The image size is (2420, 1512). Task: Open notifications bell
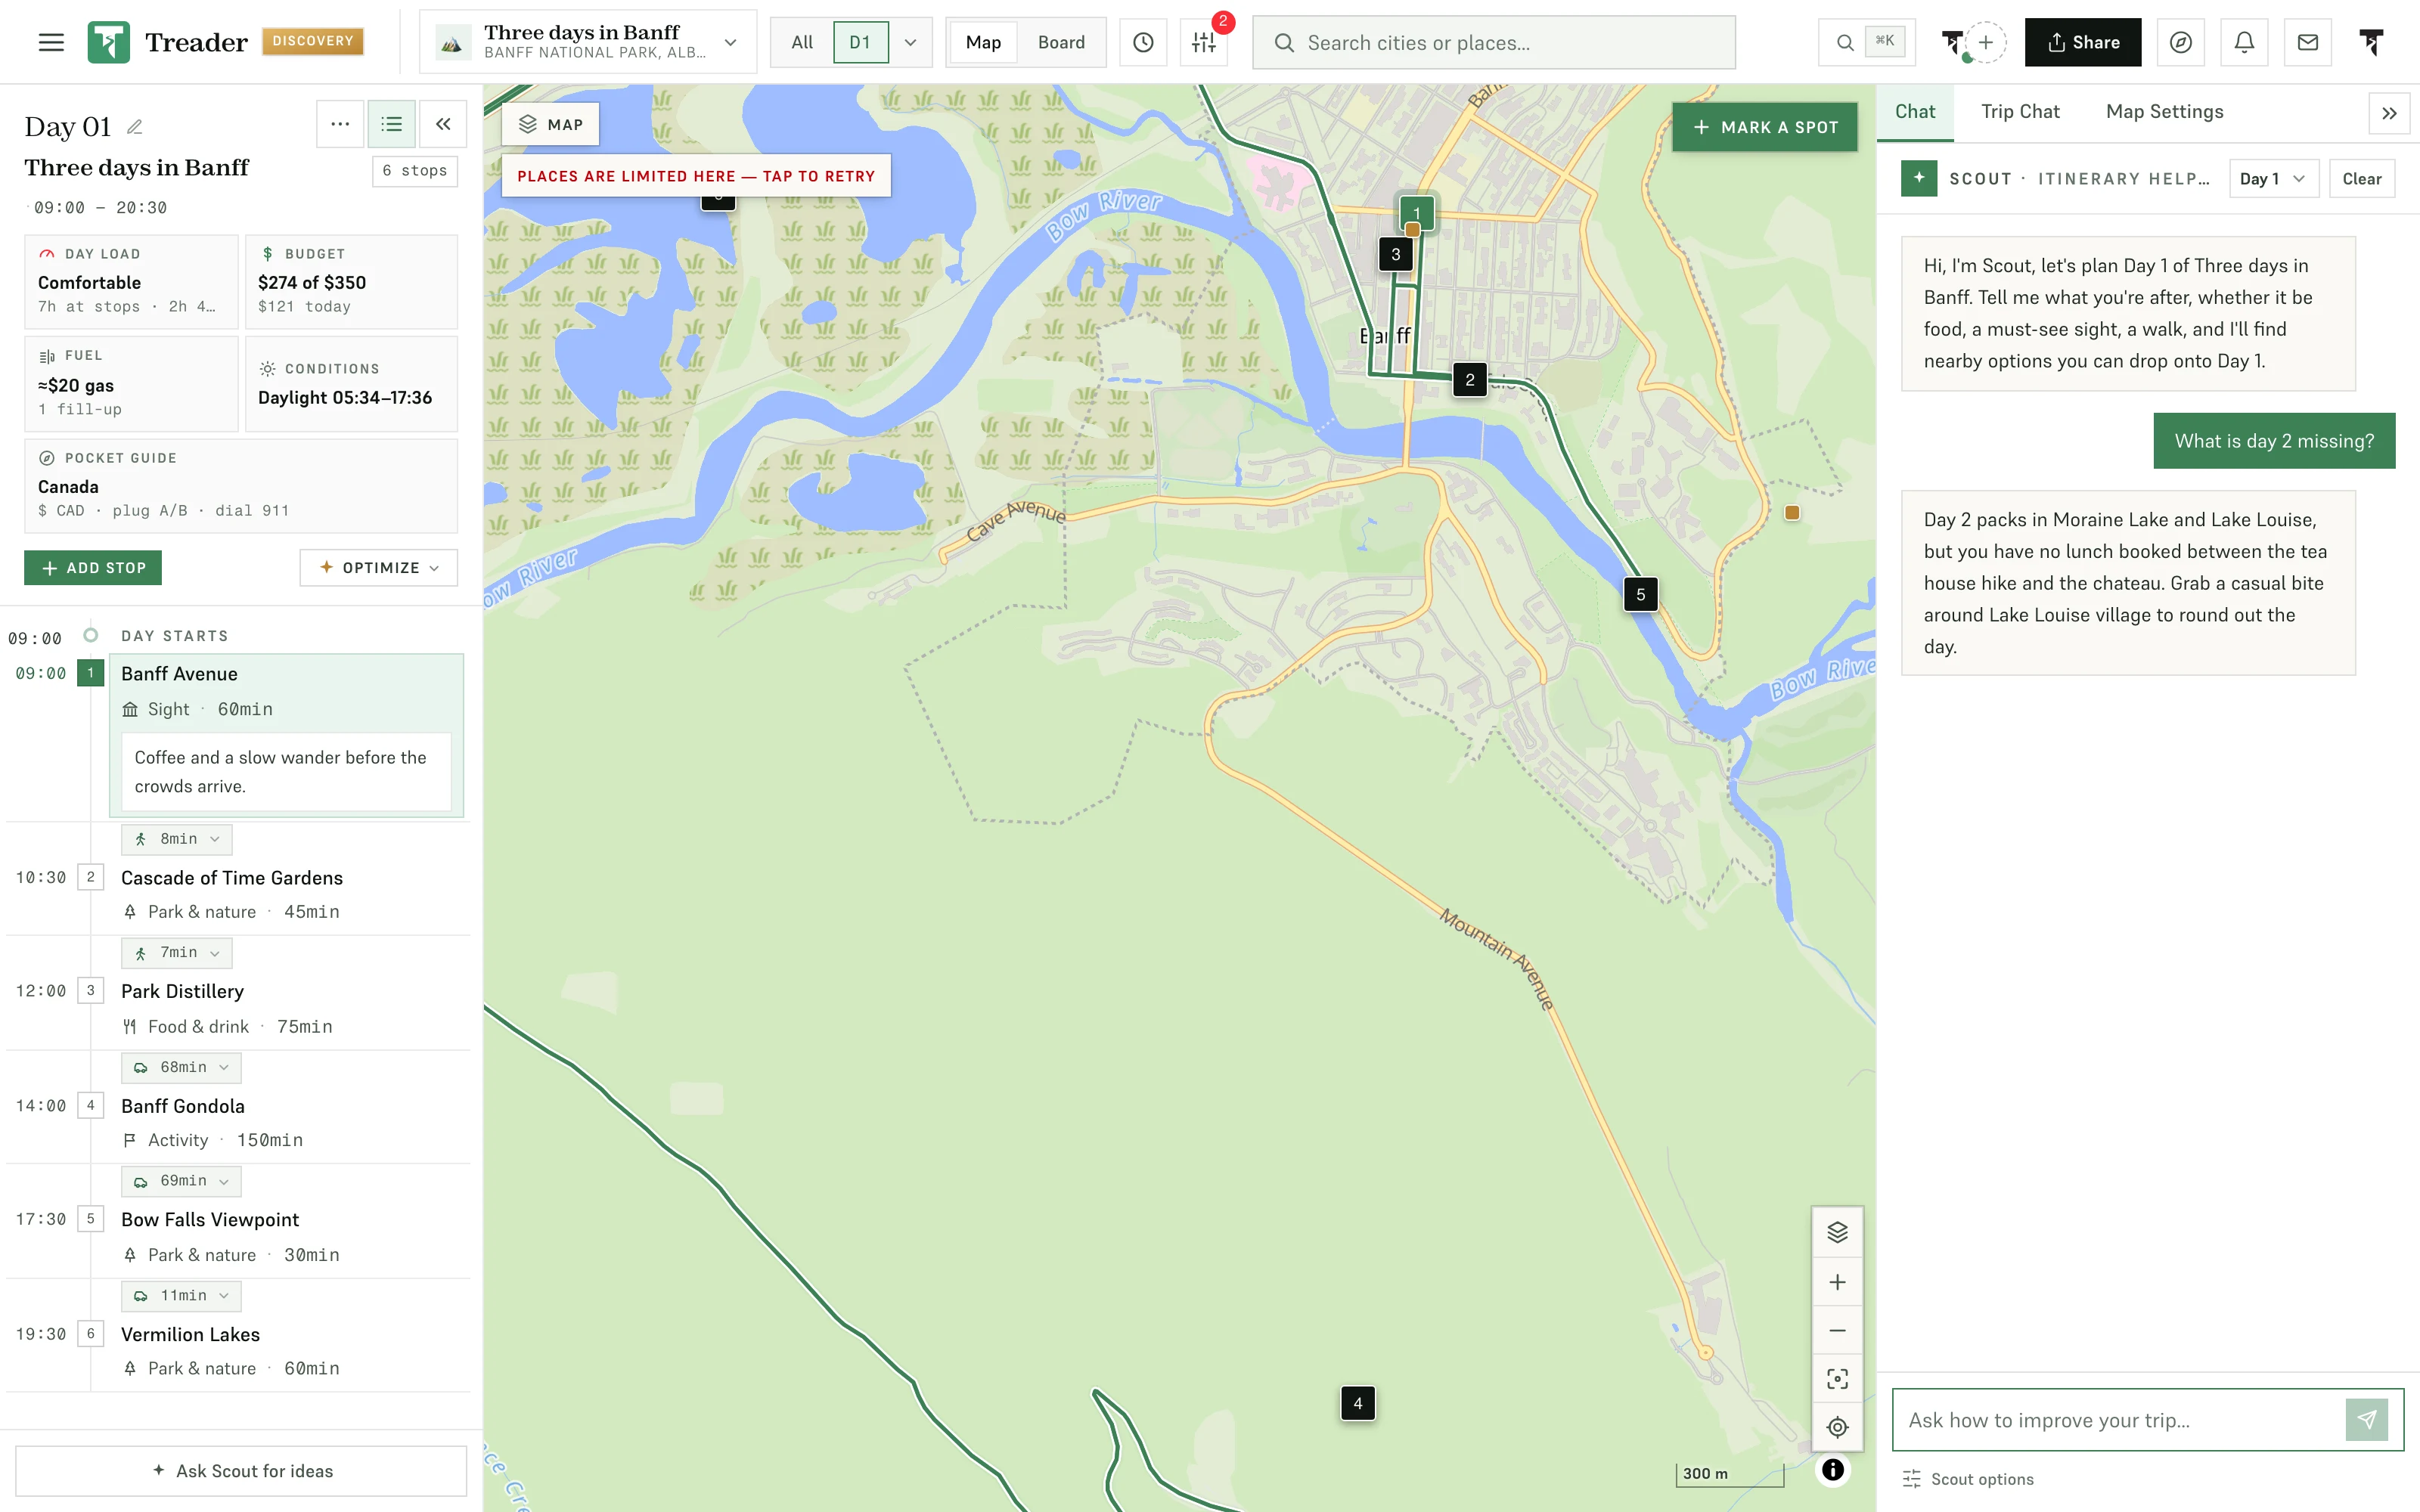click(2244, 42)
